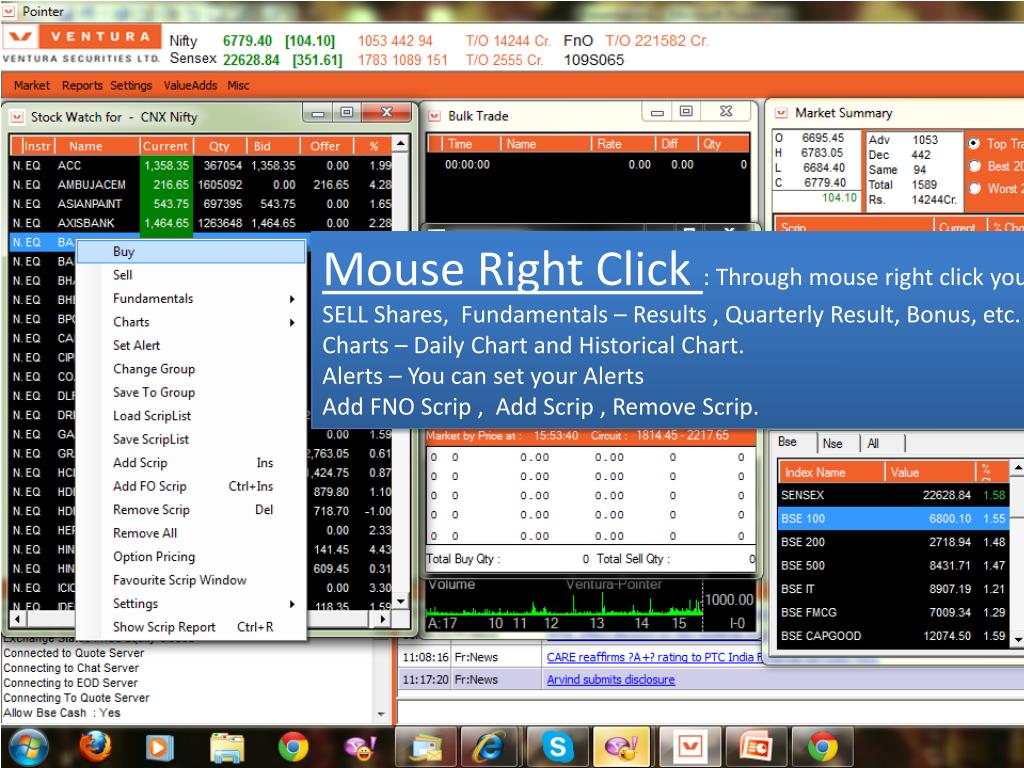Click Save To Group menu entry
The image size is (1024, 768).
tap(191, 392)
